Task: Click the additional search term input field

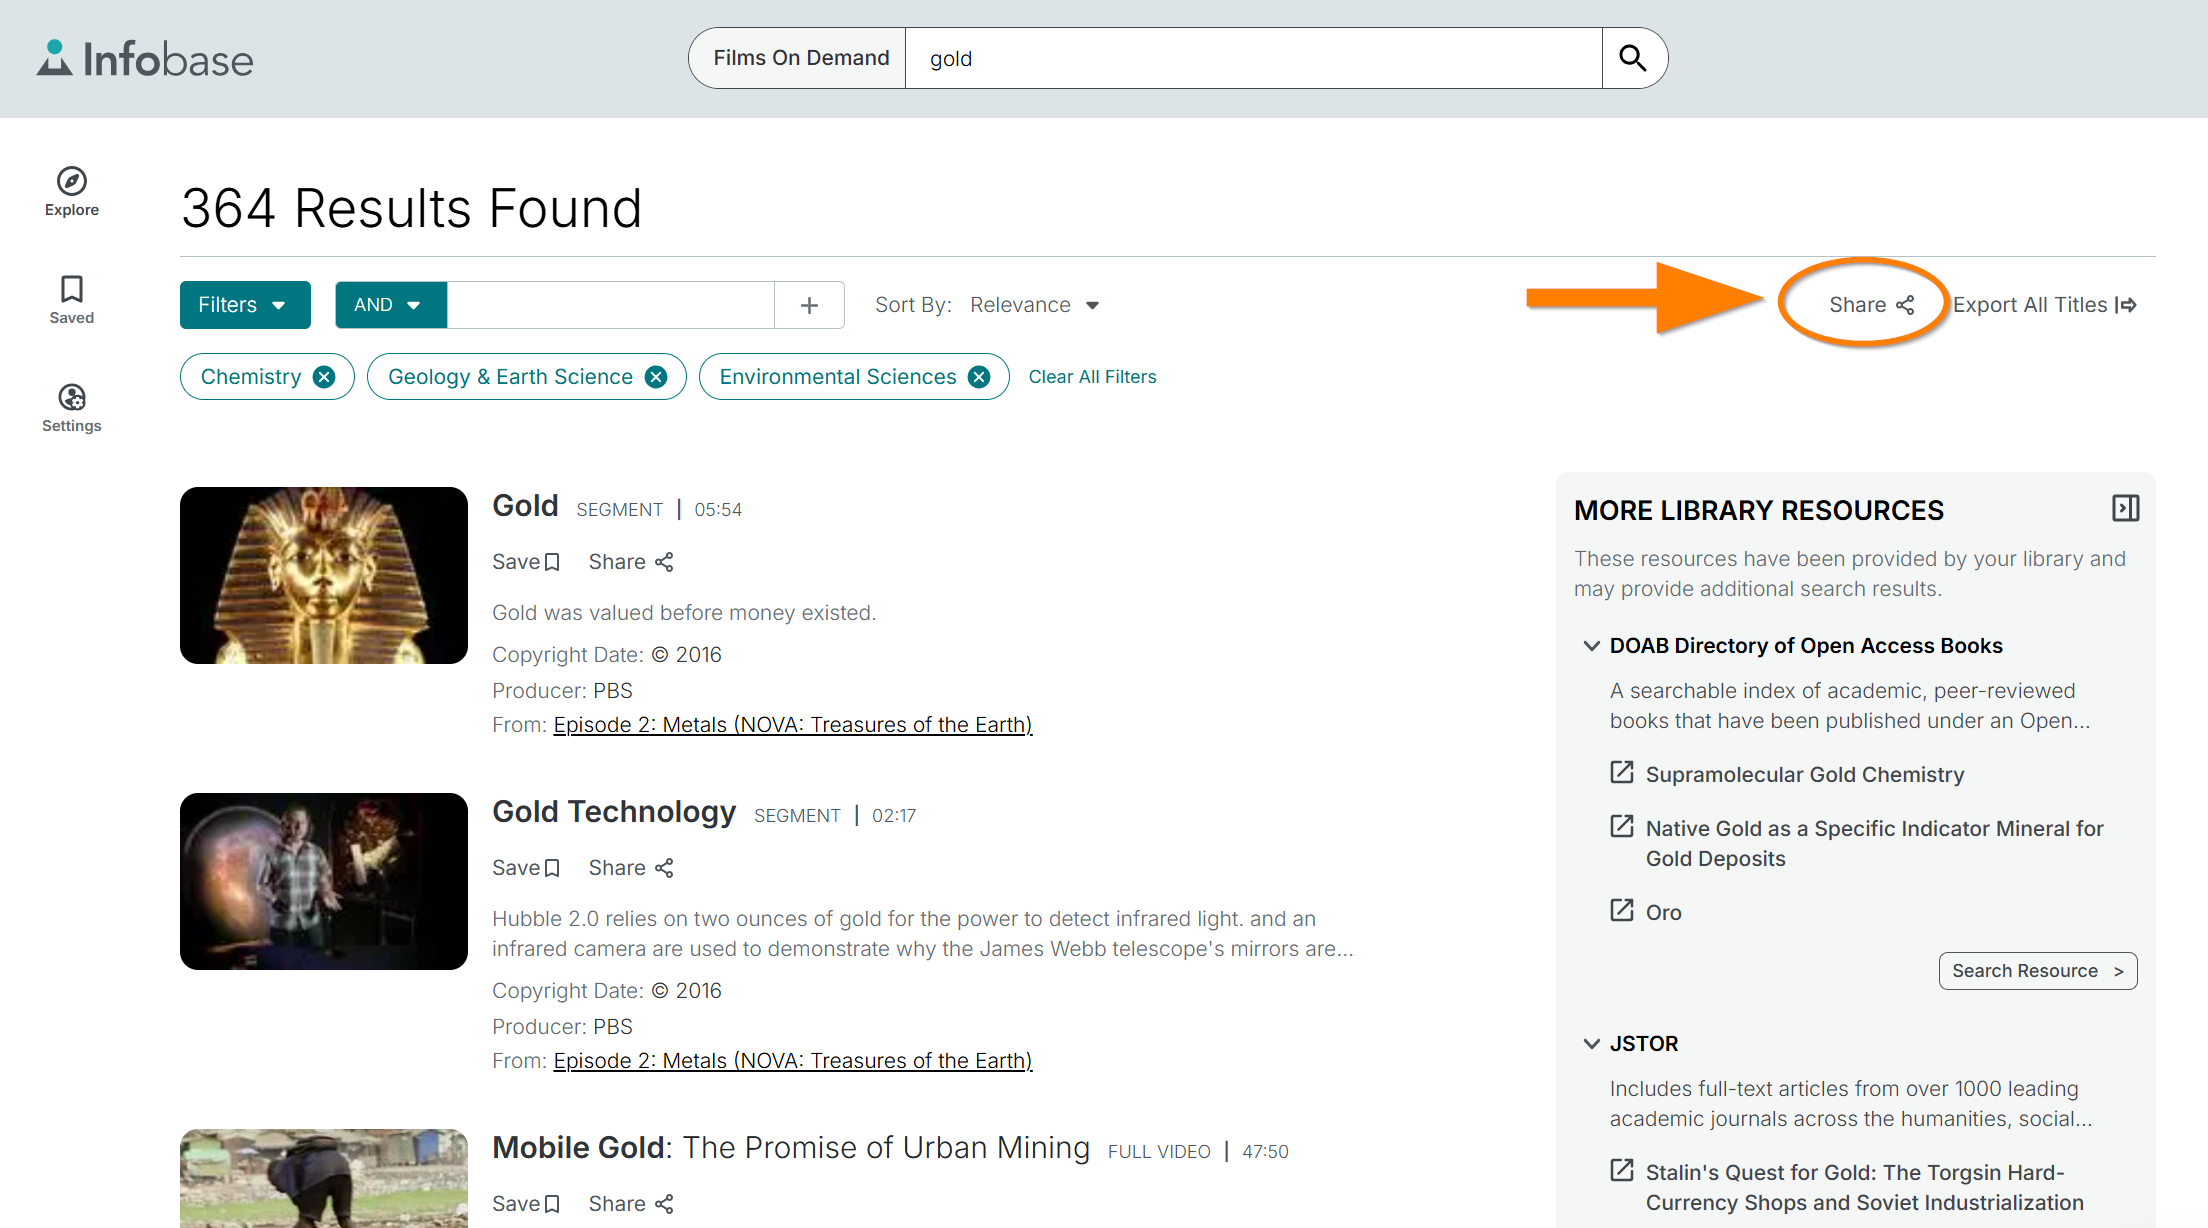Action: (611, 305)
